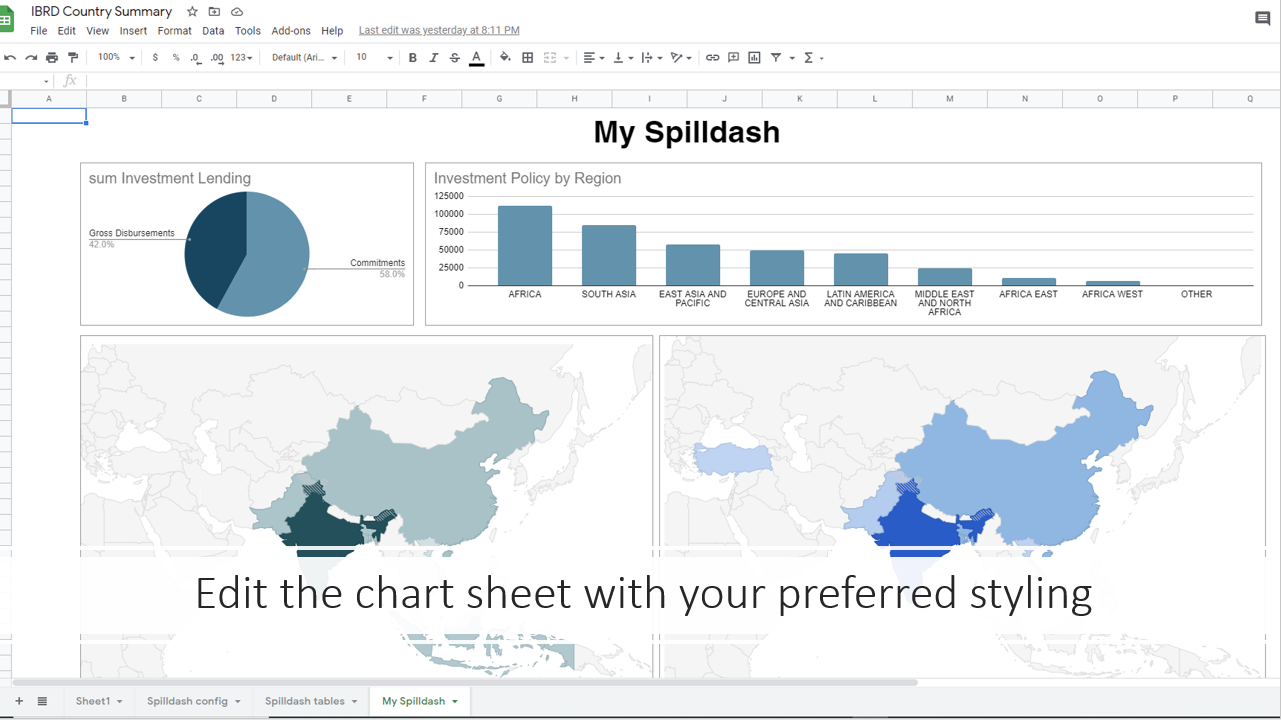Open the View menu
The width and height of the screenshot is (1281, 720).
coord(98,31)
